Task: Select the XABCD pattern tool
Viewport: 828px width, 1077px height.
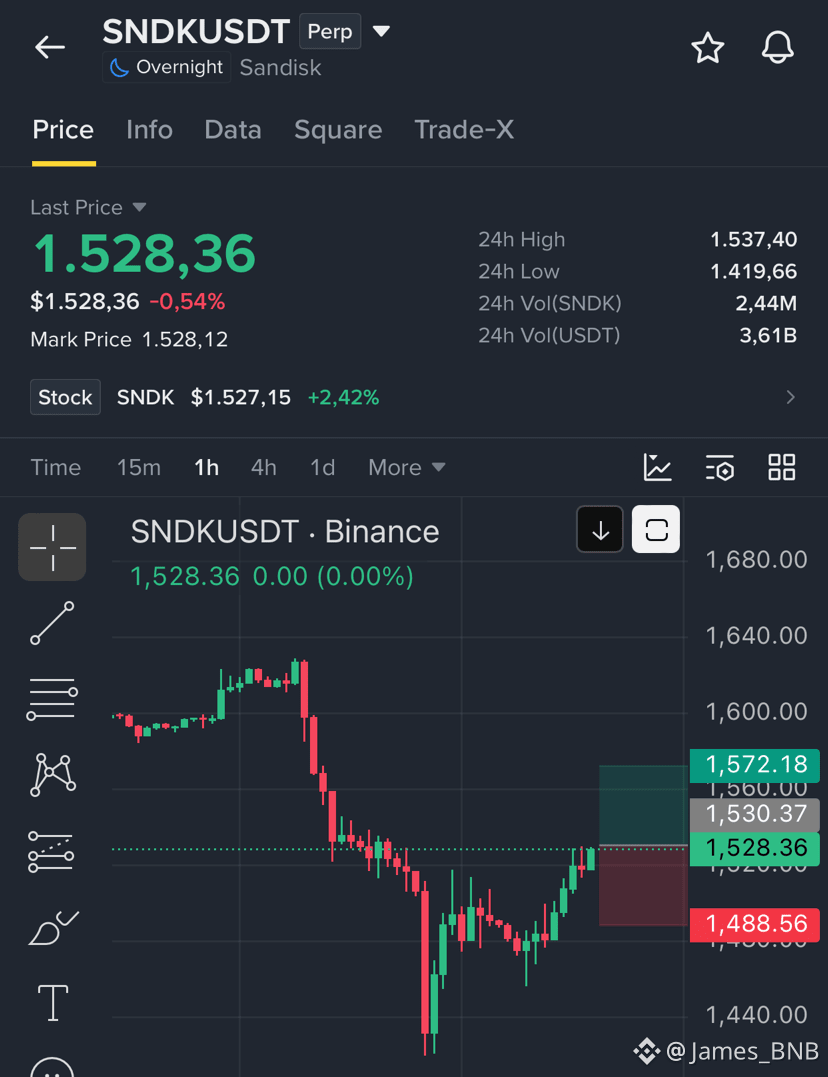Action: pos(52,775)
